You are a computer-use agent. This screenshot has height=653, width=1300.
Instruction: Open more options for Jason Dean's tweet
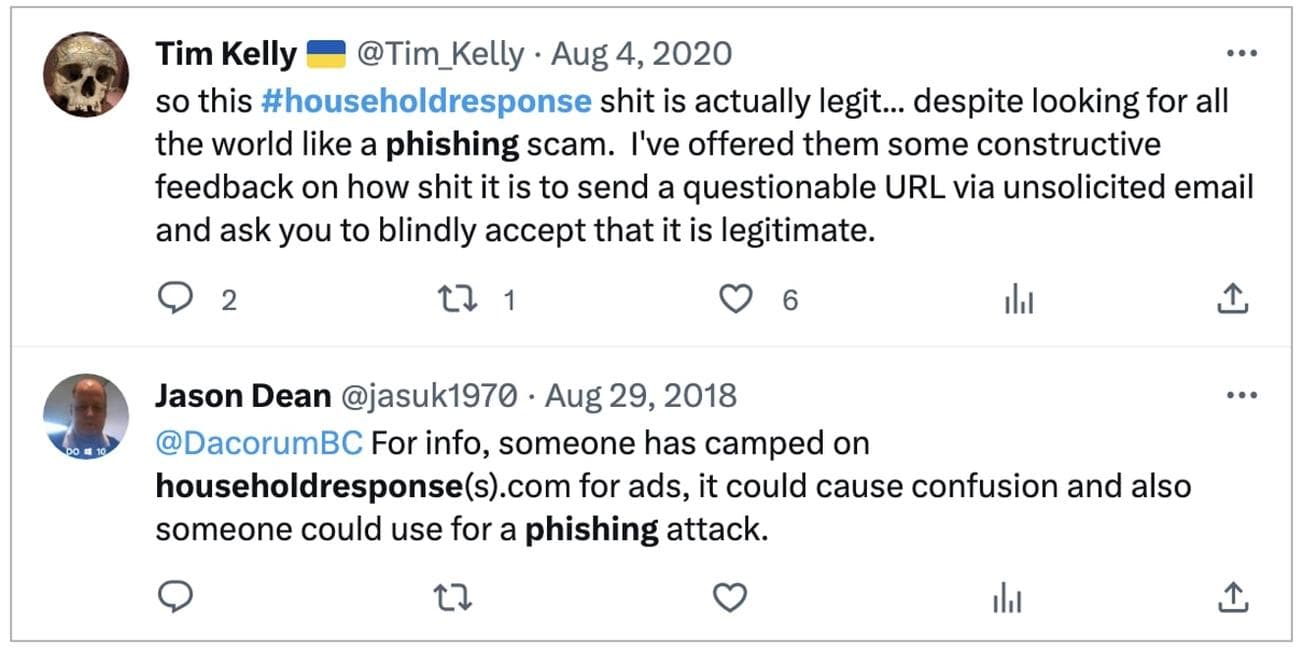click(1240, 395)
